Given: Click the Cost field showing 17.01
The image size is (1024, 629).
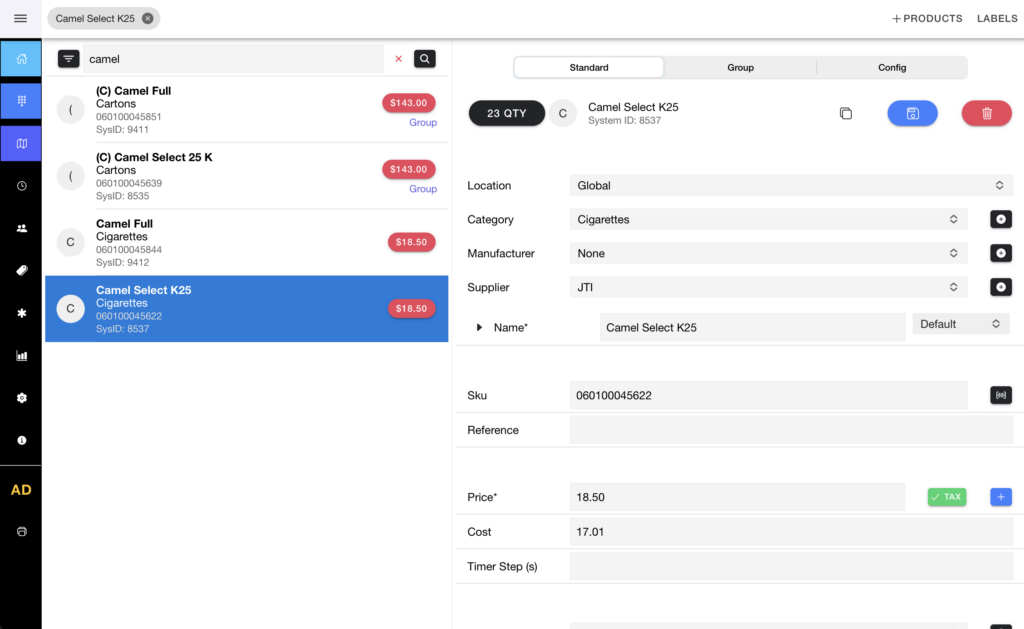Looking at the screenshot, I should click(791, 532).
